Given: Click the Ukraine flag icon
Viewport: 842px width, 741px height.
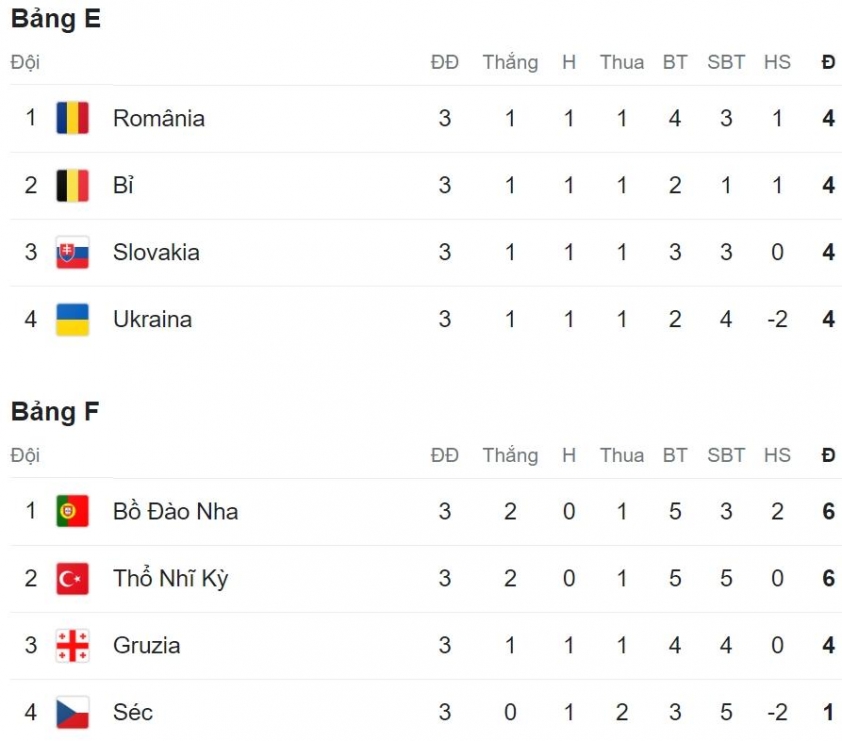Looking at the screenshot, I should pos(72,319).
